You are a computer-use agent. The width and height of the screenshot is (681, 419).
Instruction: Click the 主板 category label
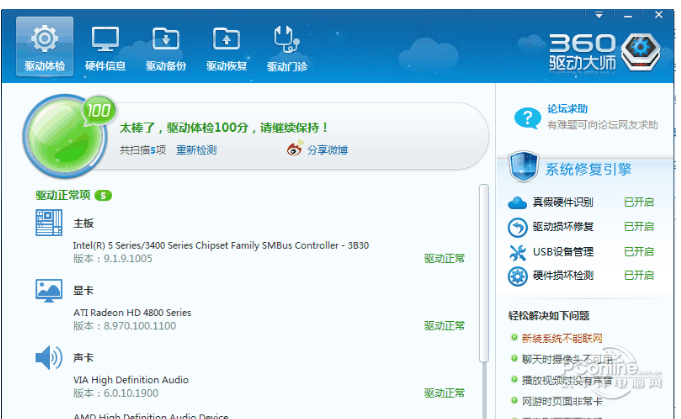pos(83,224)
